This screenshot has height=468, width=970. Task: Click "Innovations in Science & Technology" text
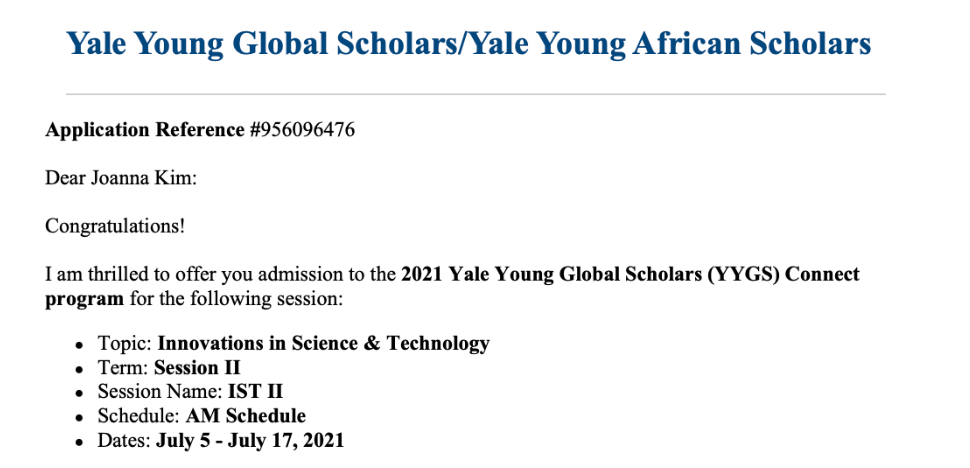pos(324,344)
